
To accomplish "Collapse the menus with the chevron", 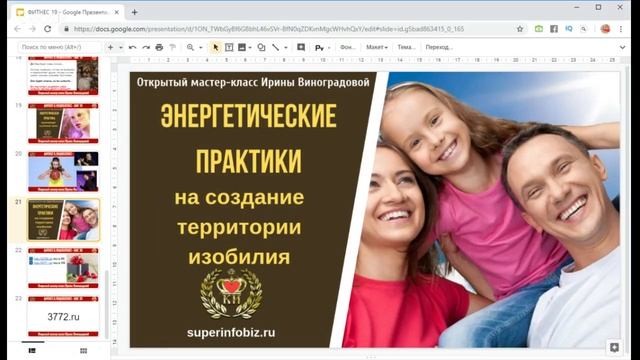I will [x=622, y=47].
